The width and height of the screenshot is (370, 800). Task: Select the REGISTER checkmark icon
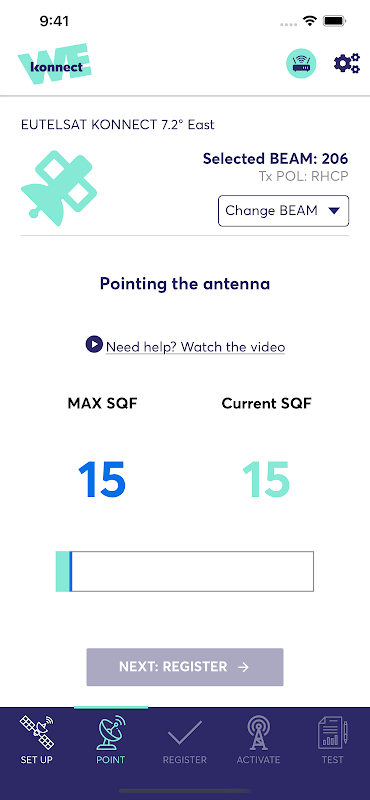point(185,733)
